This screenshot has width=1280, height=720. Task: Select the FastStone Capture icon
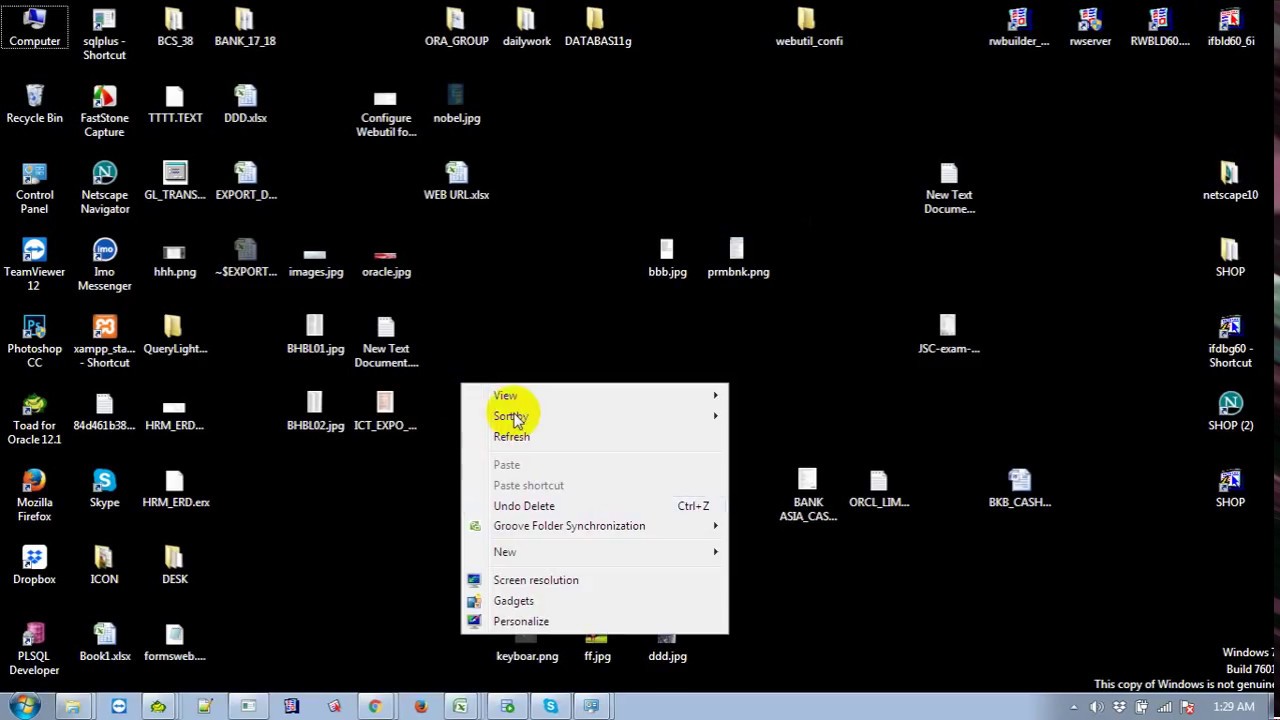[104, 112]
